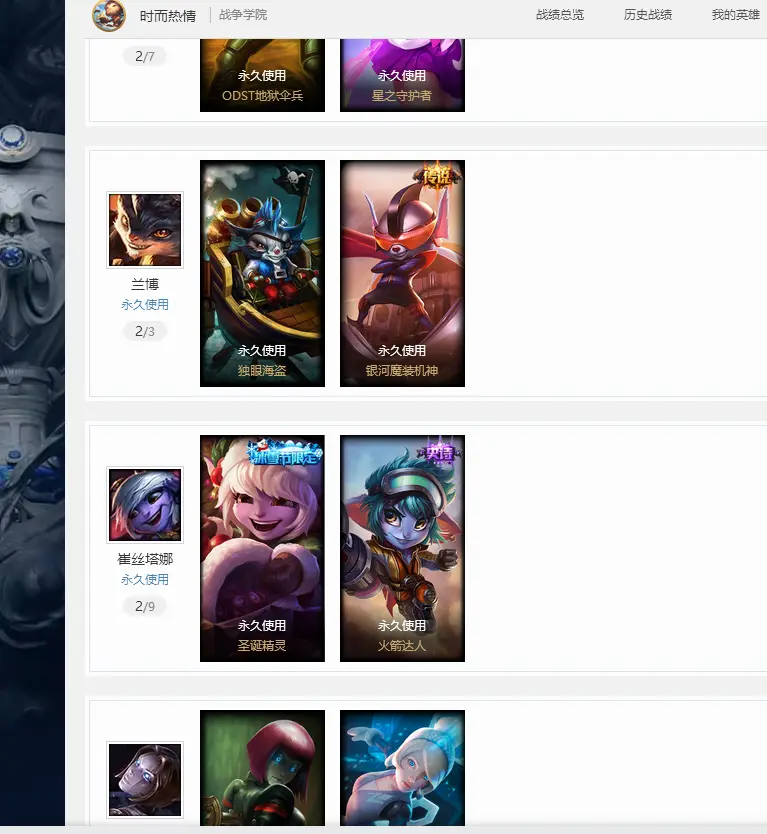Image resolution: width=767 pixels, height=834 pixels.
Task: Click the 史诗 badge on 火箭达人
Action: 439,452
